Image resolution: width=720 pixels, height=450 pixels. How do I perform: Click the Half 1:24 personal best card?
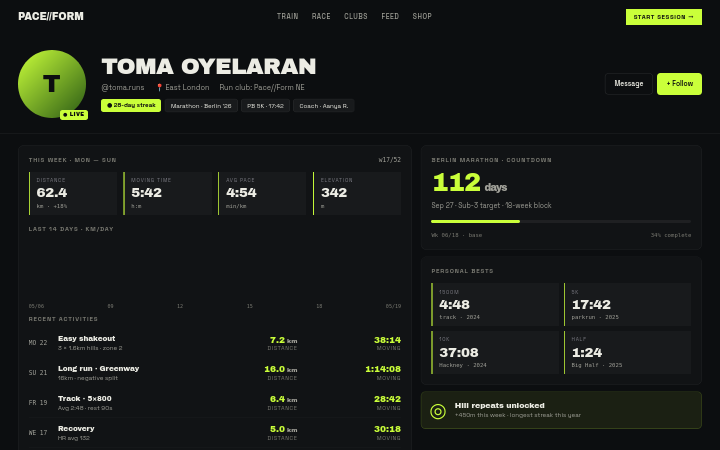tap(627, 352)
